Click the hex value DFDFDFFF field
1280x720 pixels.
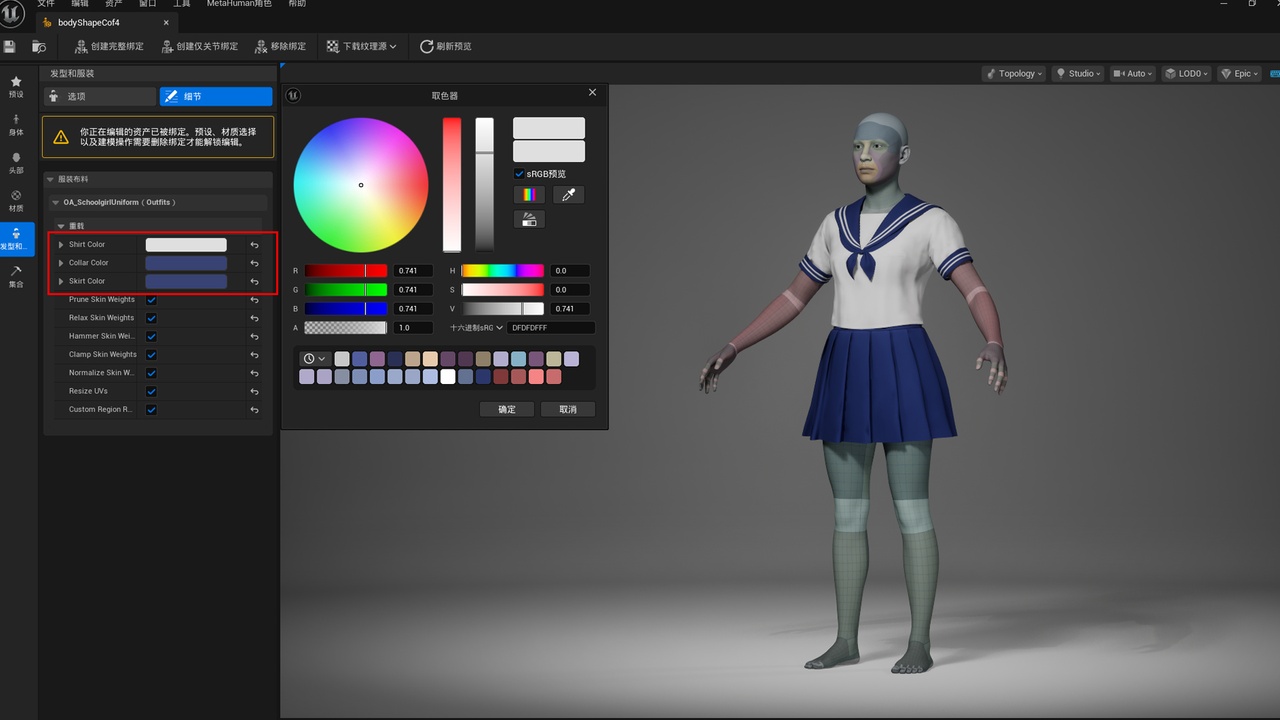coord(551,328)
